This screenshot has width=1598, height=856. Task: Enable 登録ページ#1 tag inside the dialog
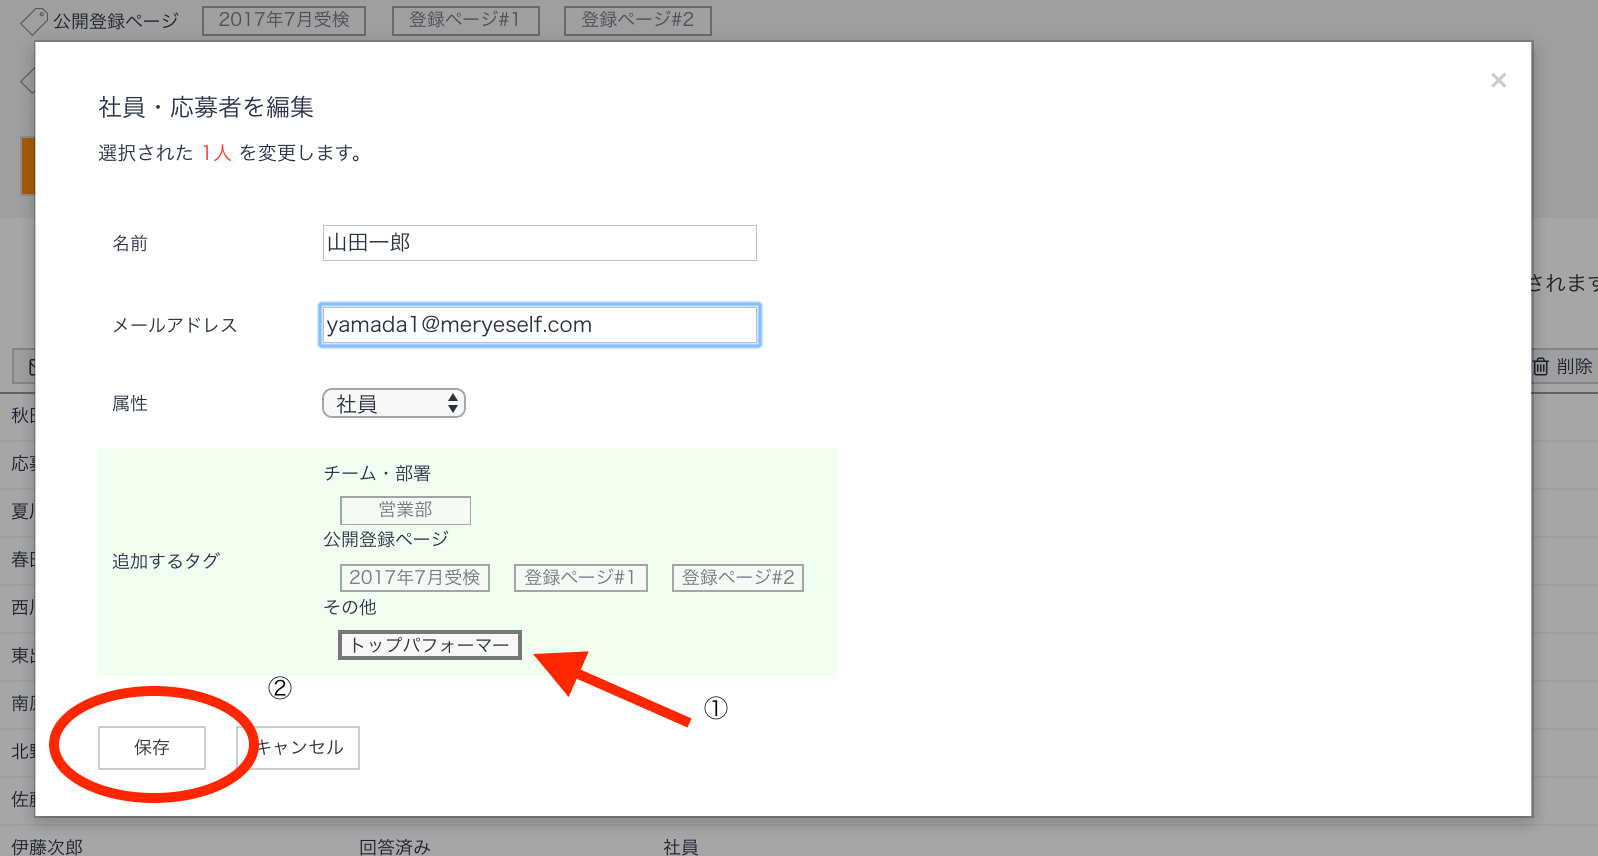tap(580, 578)
